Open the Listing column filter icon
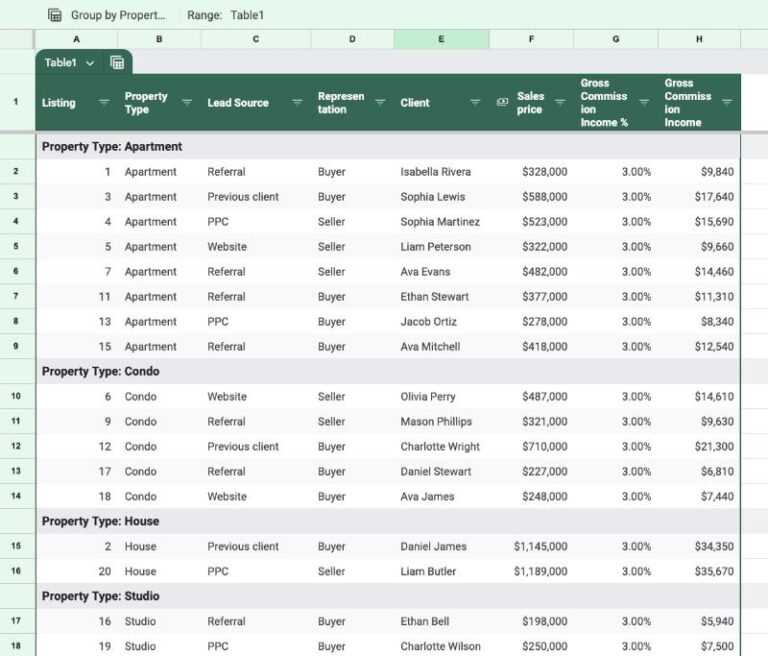768x656 pixels. [x=104, y=103]
